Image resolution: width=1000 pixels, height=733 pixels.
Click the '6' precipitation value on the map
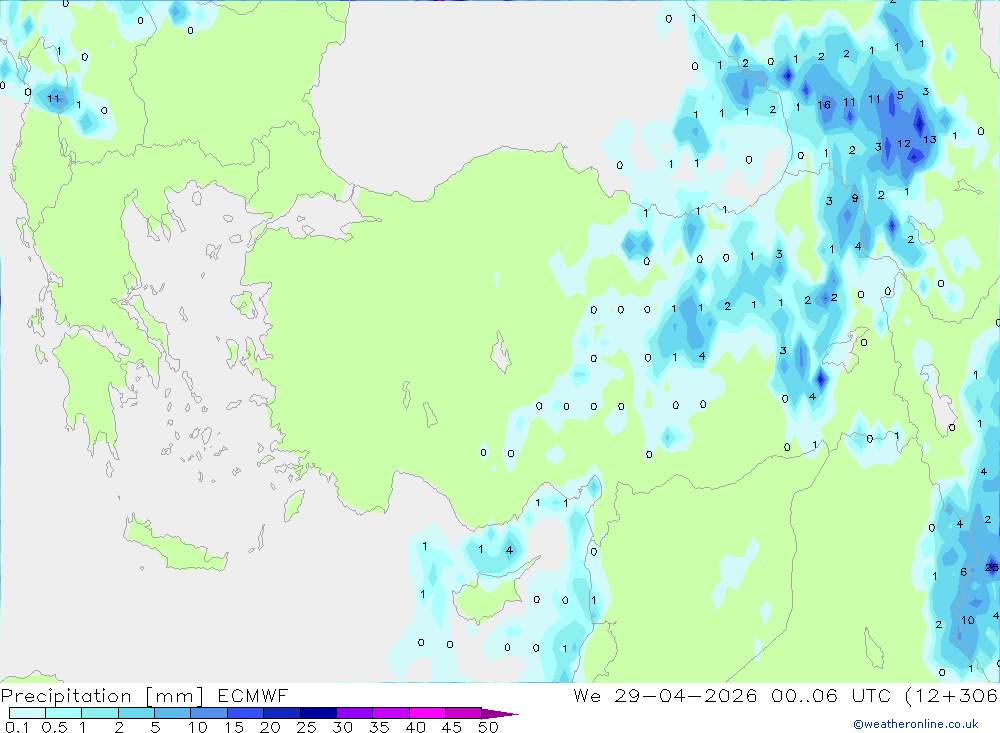[964, 572]
